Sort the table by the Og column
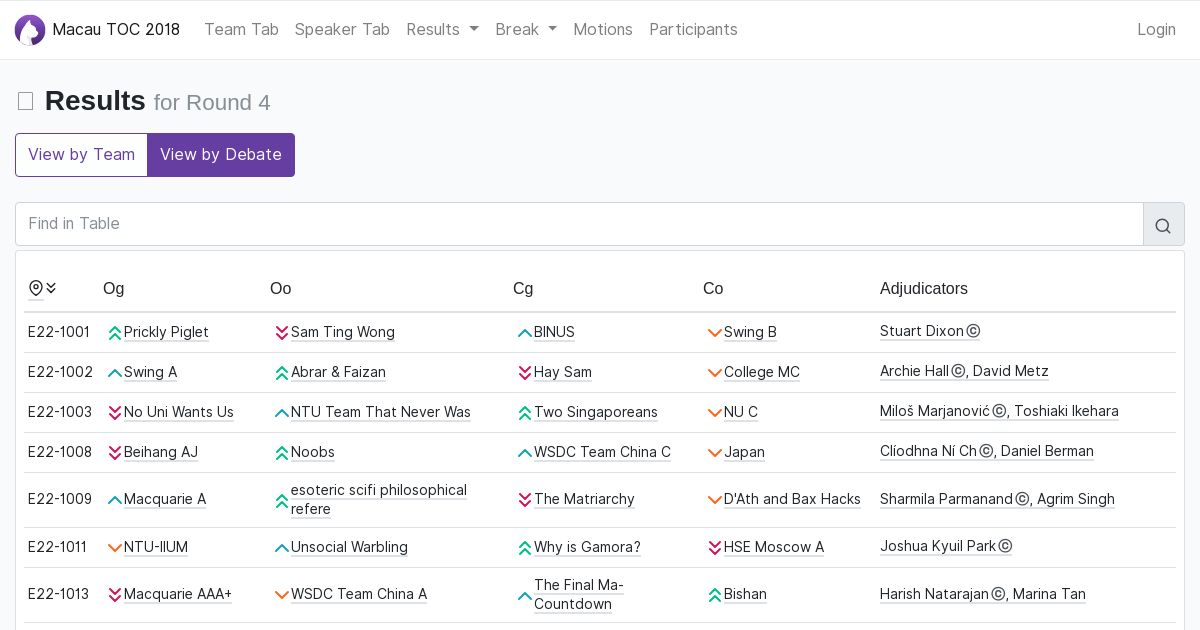The image size is (1200, 630). tap(114, 289)
